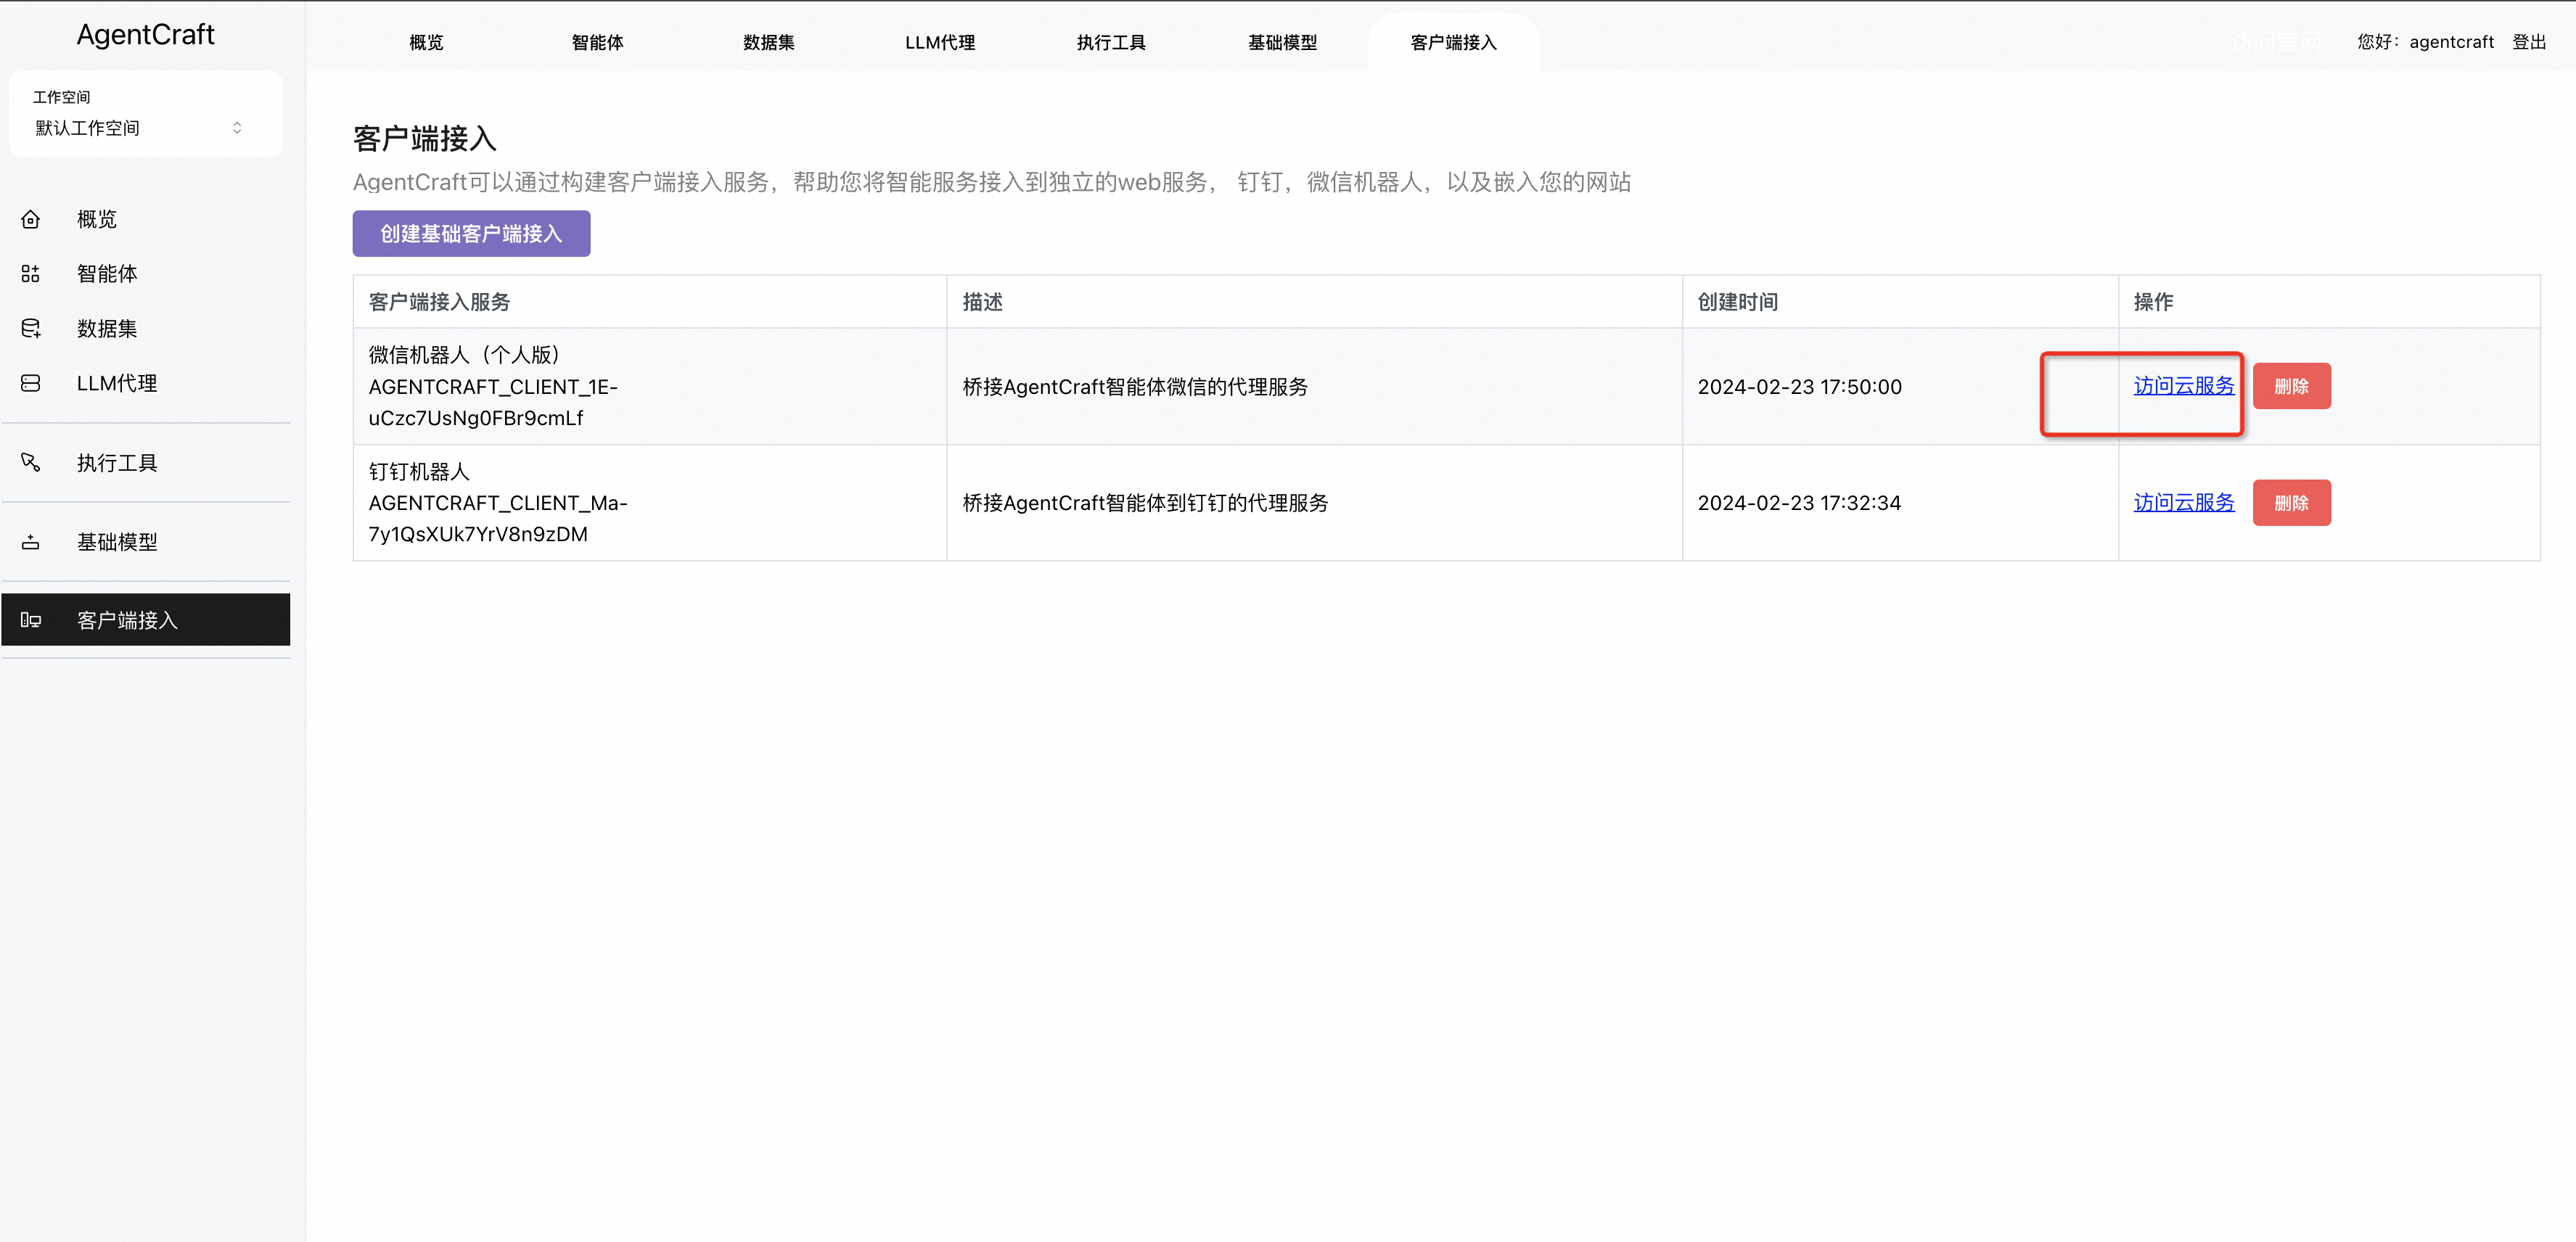Image resolution: width=2576 pixels, height=1242 pixels.
Task: Click the home icon beside 概览 in sidebar
Action: tap(31, 219)
